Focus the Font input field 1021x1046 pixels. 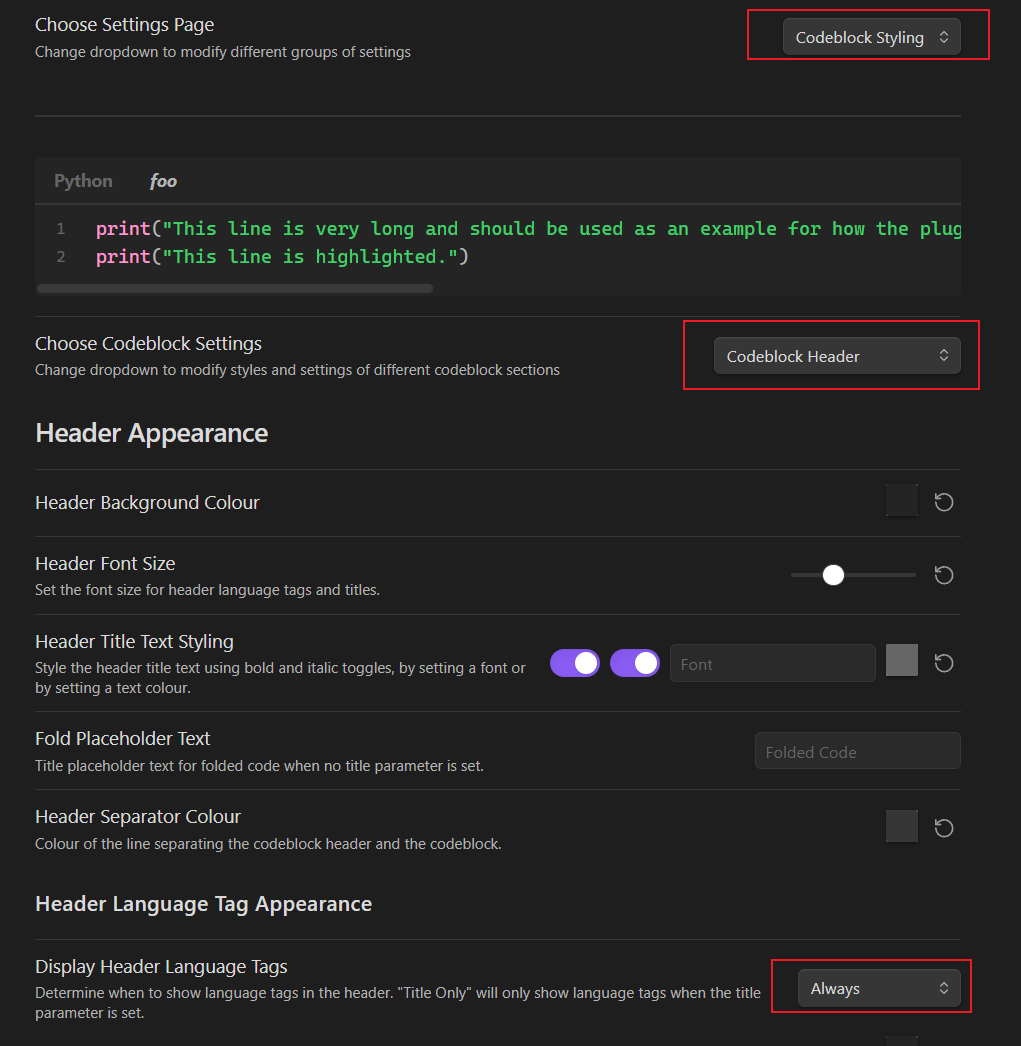(x=772, y=663)
